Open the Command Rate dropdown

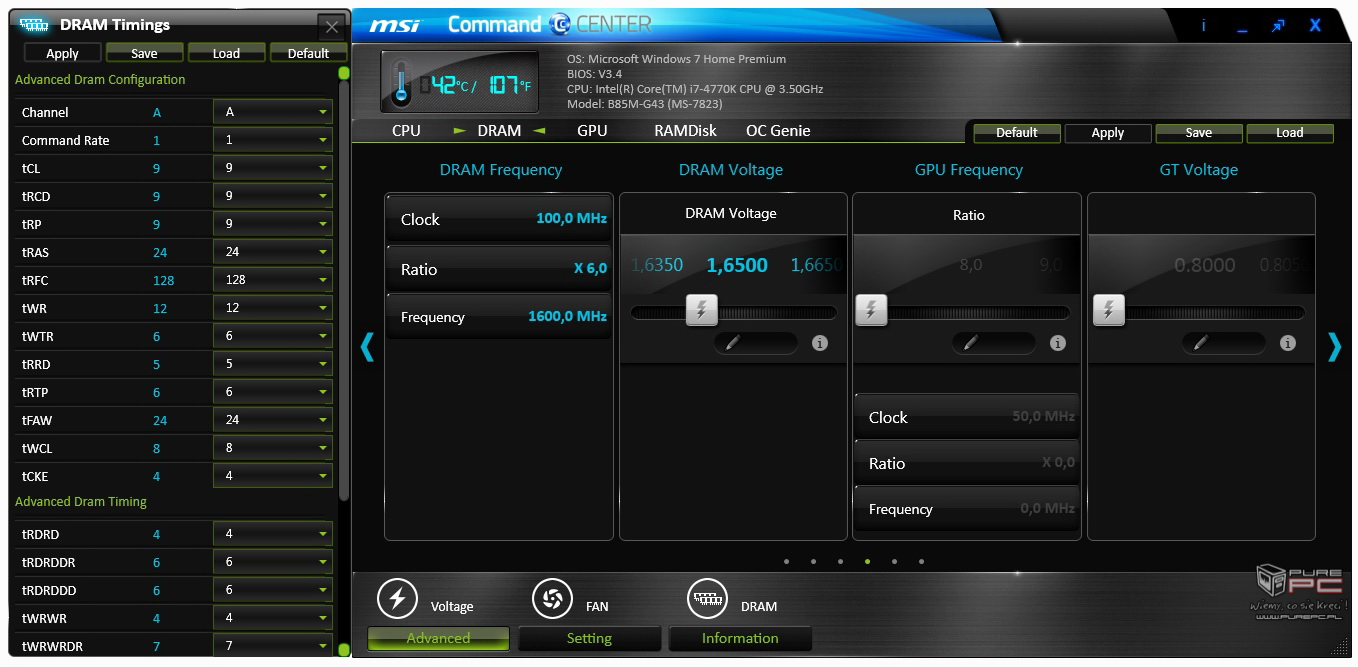click(x=273, y=140)
